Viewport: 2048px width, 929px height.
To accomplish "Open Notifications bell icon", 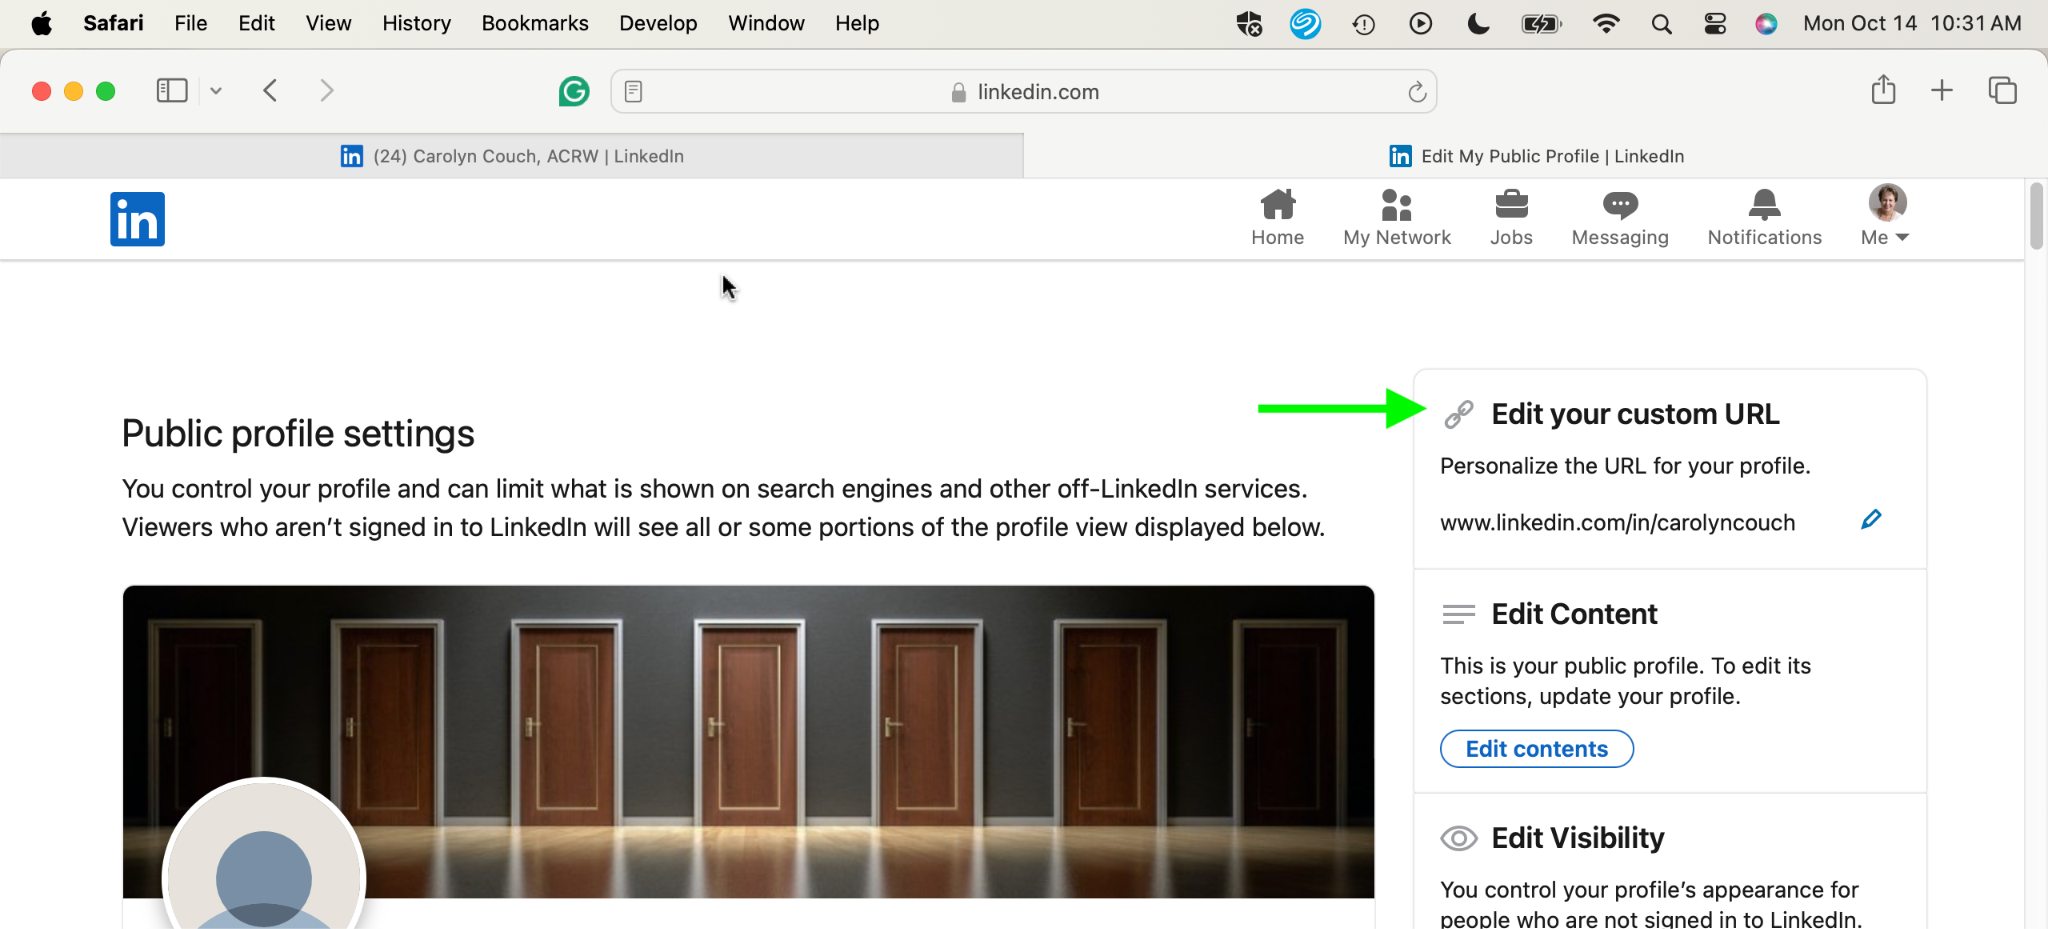I will [1764, 204].
